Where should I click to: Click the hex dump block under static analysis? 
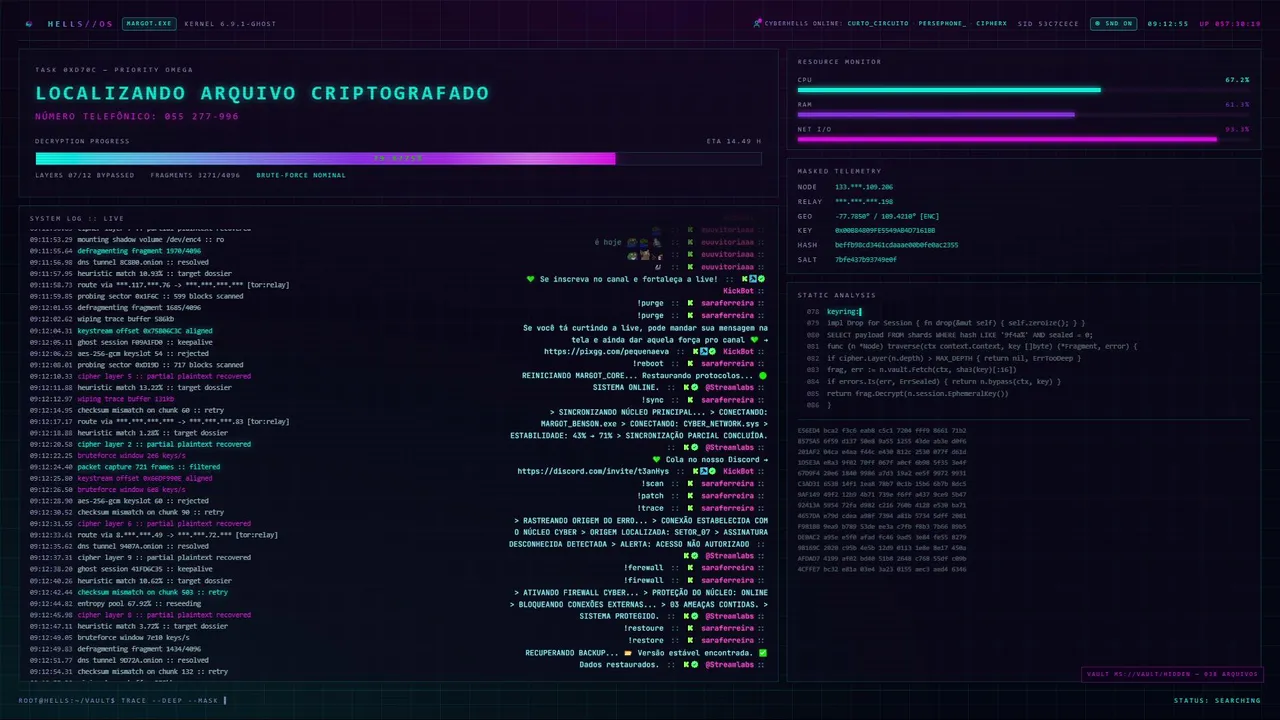(881, 499)
